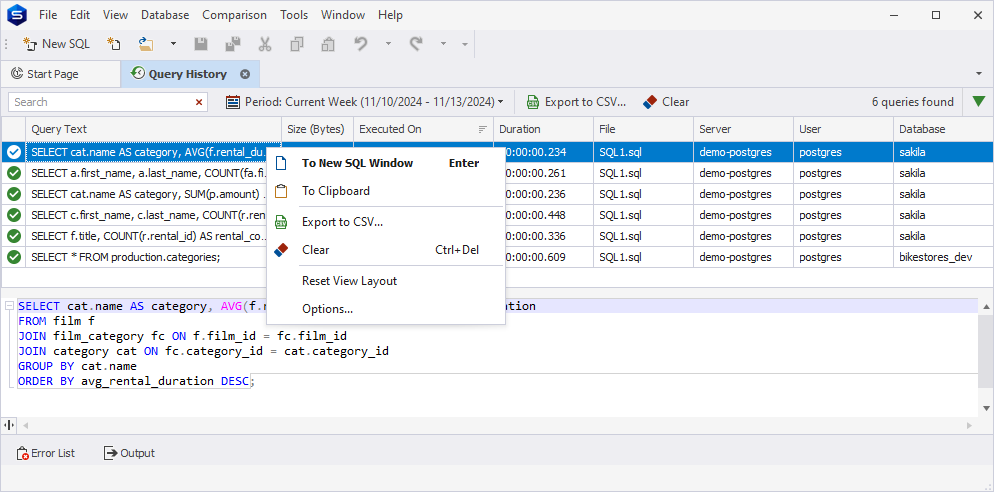Sort by Query Text column header
The height and width of the screenshot is (492, 994).
(x=153, y=129)
